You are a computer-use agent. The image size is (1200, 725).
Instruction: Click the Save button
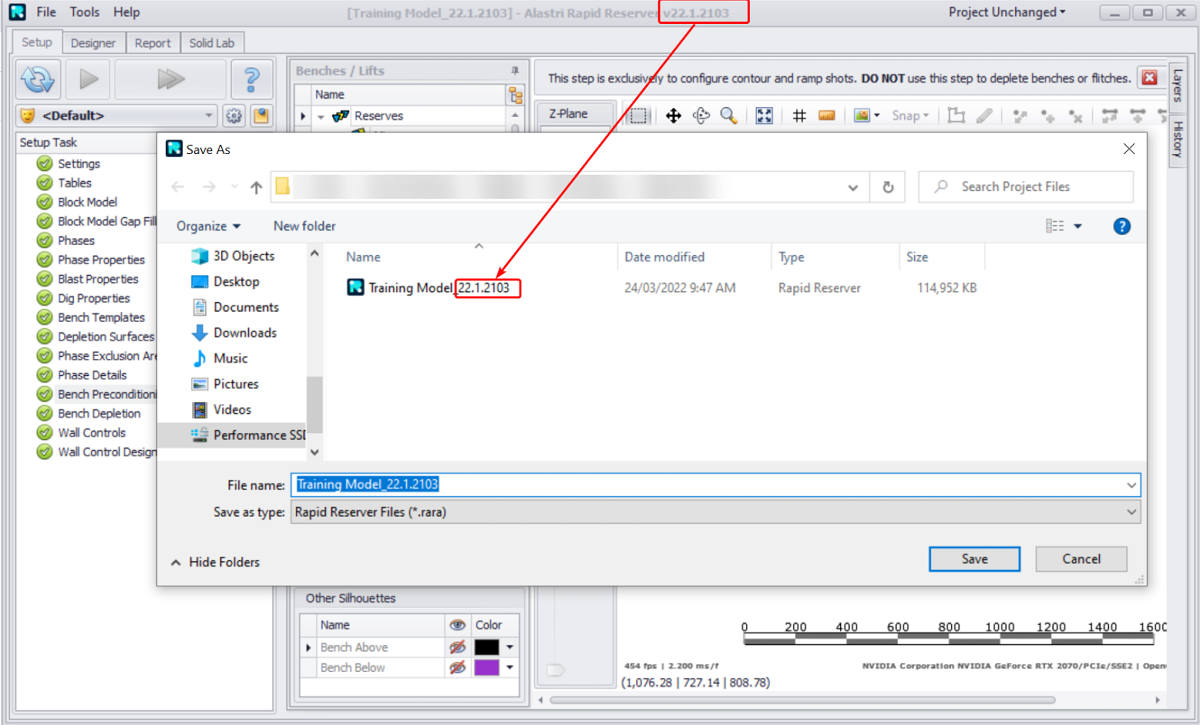[974, 559]
